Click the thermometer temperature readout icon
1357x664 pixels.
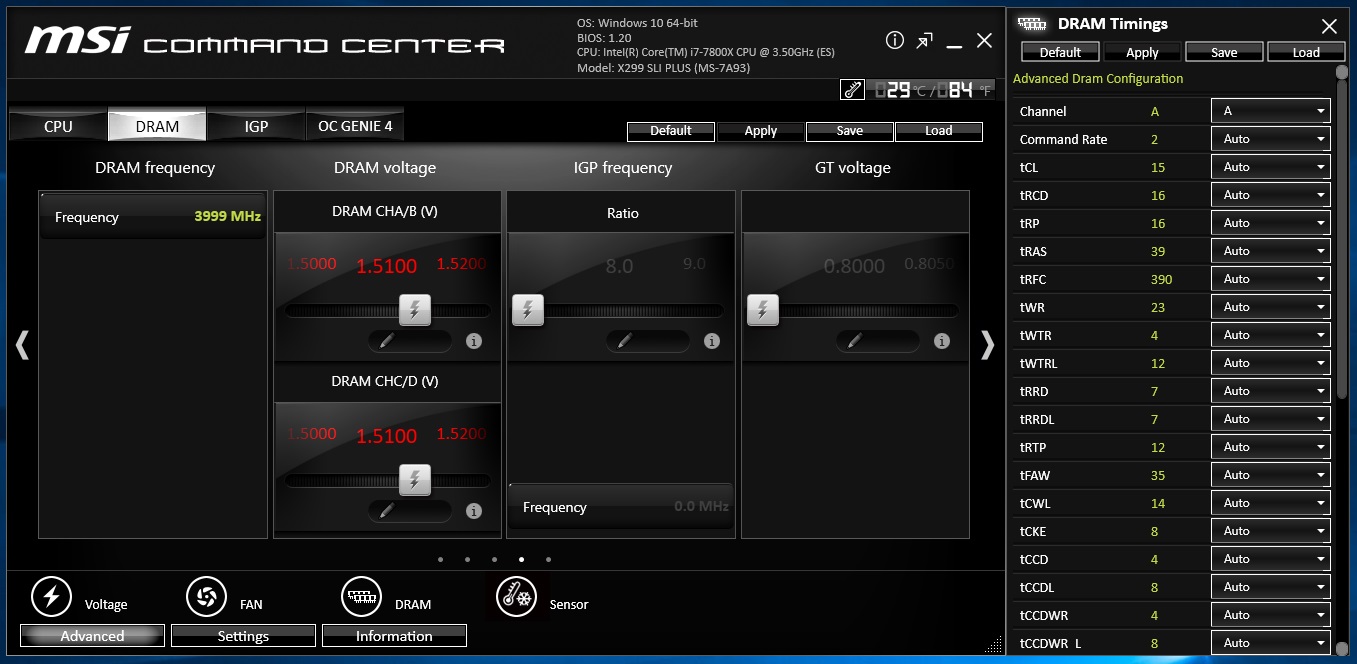coord(852,89)
